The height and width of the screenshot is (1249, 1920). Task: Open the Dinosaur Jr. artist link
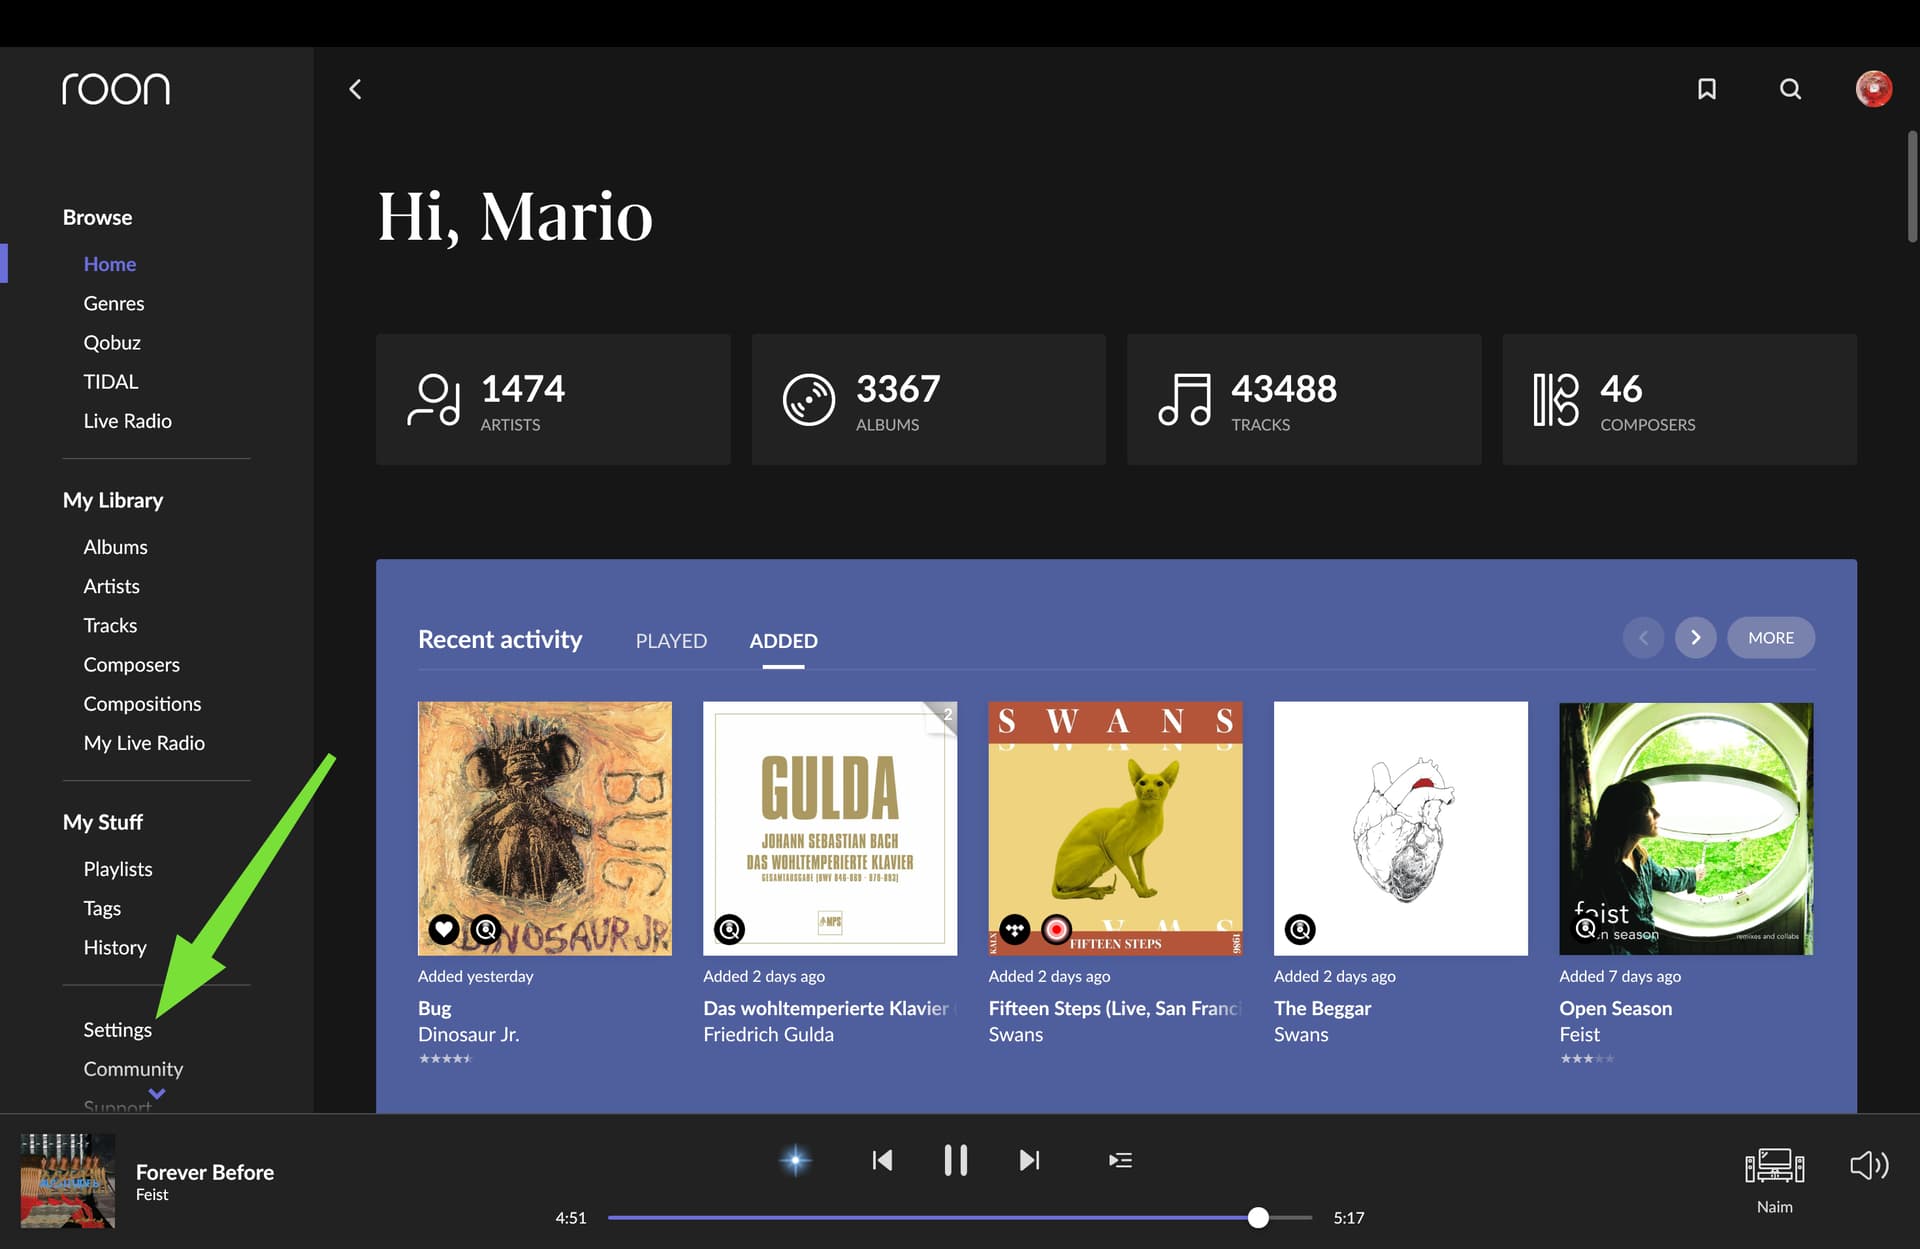[468, 1034]
